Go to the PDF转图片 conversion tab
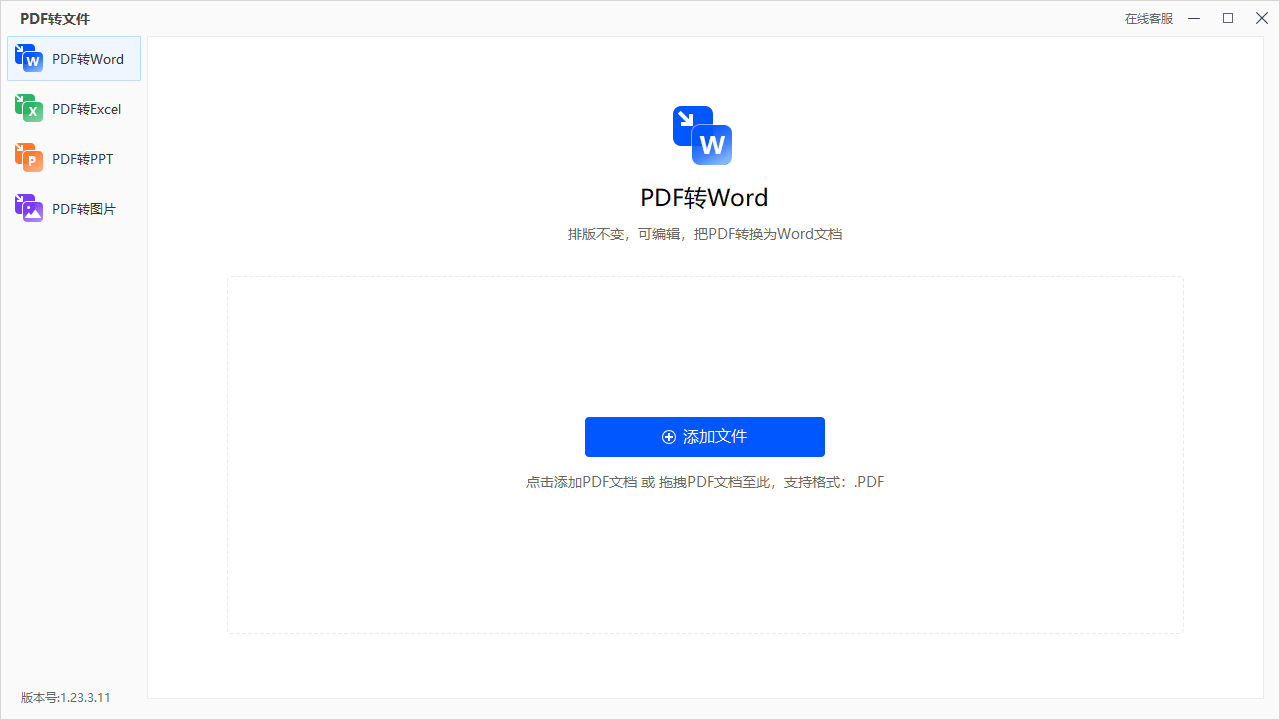The height and width of the screenshot is (720, 1280). click(x=74, y=209)
